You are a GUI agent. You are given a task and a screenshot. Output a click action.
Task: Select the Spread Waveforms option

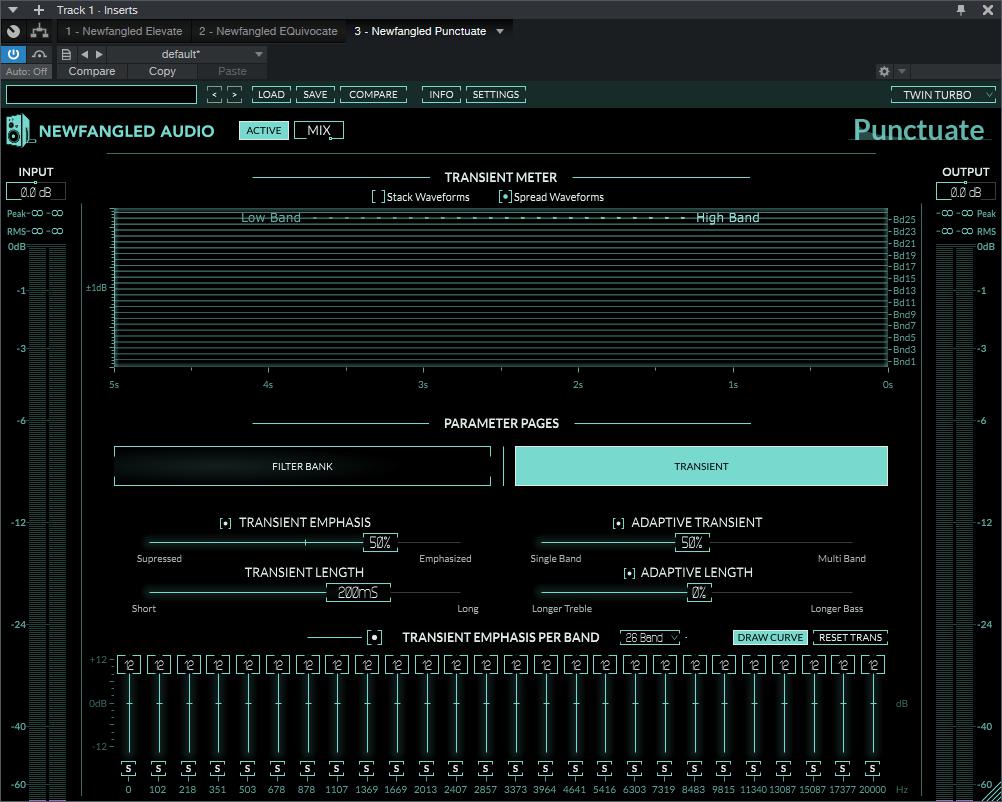click(x=505, y=197)
